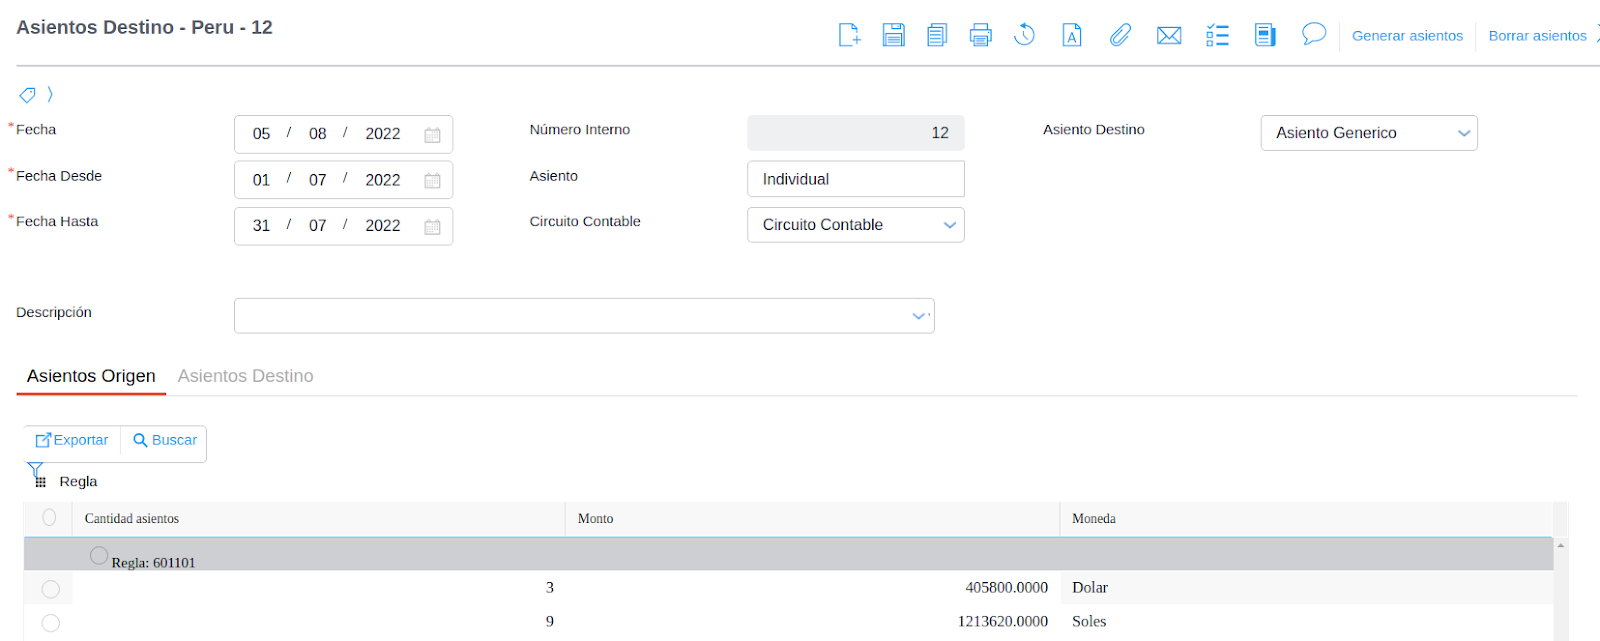
Task: Click the Generar asientos link
Action: tap(1407, 36)
